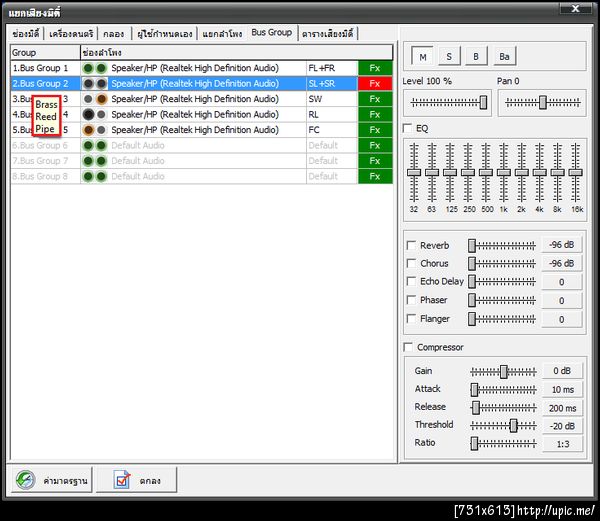Switch to the แยกลำโพง tab

pos(222,34)
